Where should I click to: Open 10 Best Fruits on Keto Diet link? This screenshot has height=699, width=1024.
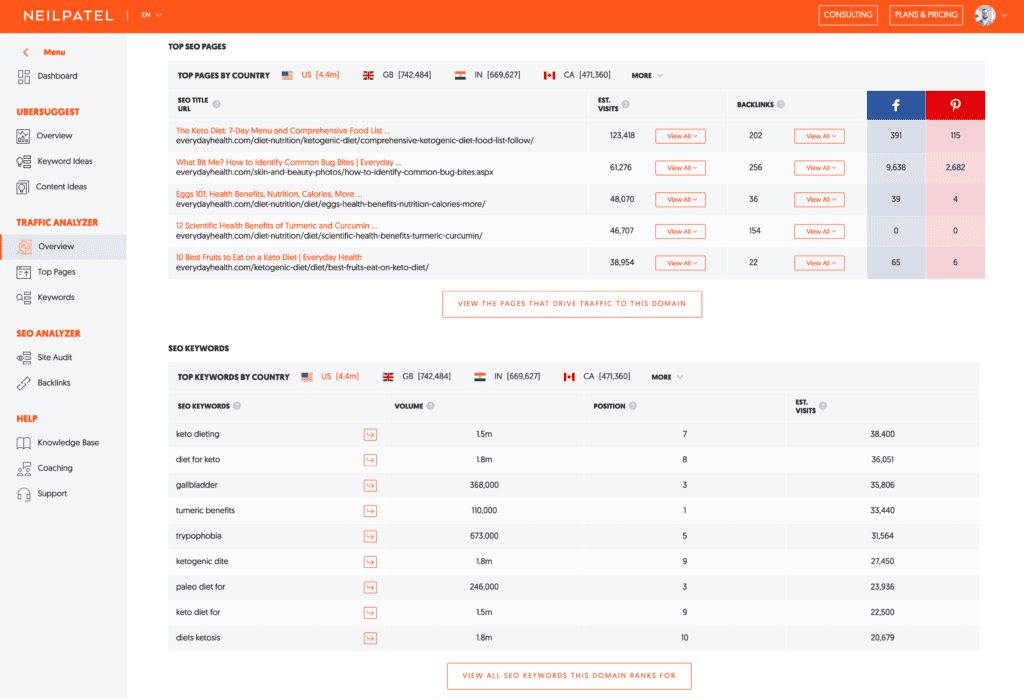coord(268,257)
